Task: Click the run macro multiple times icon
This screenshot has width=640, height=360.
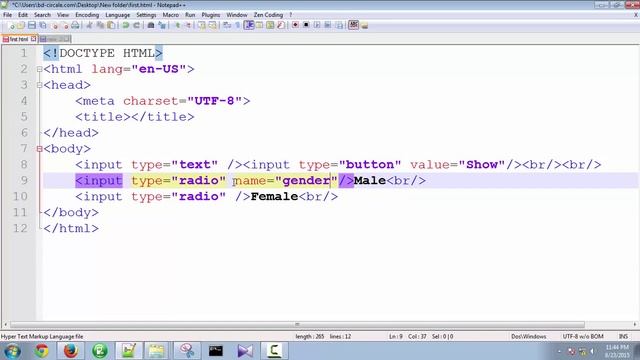Action: click(x=327, y=25)
